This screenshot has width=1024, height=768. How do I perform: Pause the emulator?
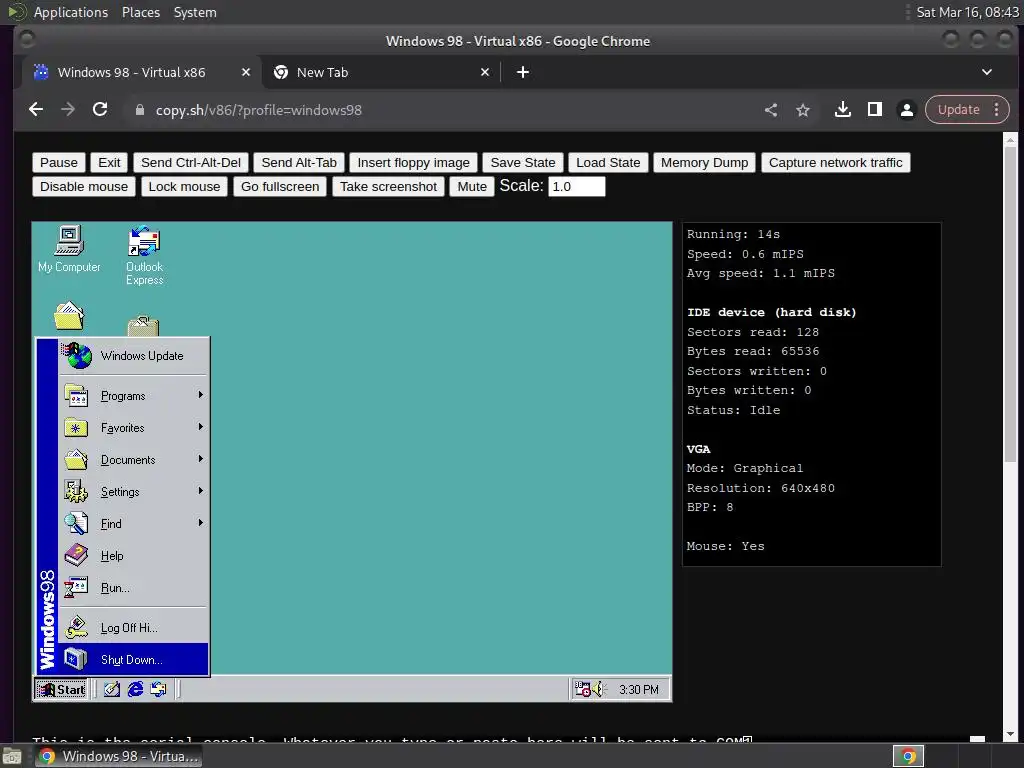(59, 163)
